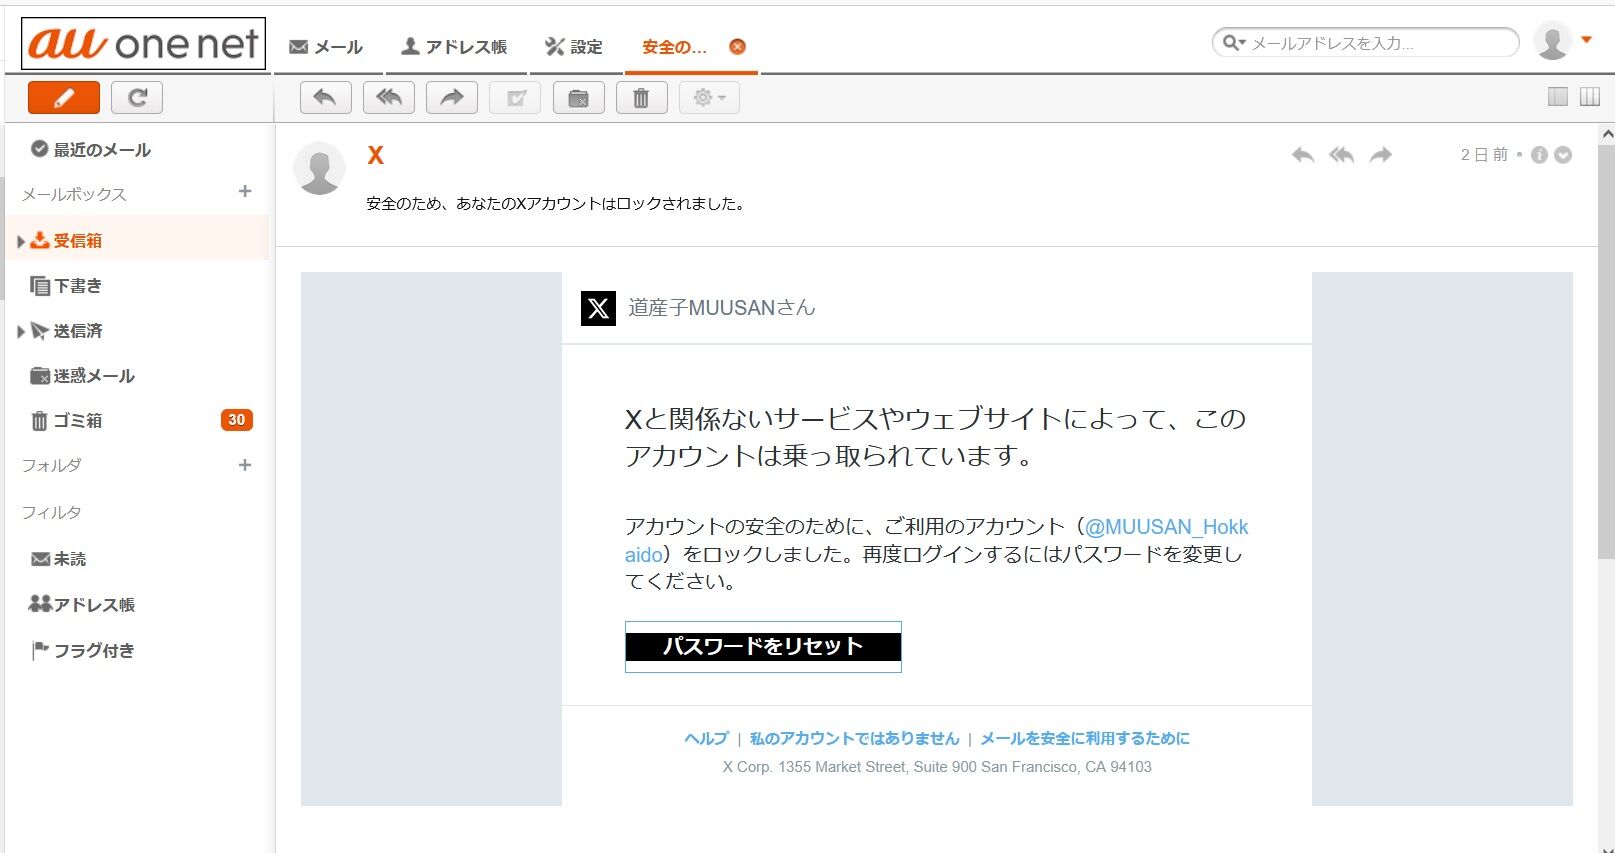The image size is (1615, 853).
Task: Click the パスワードをリセット button
Action: coord(763,647)
